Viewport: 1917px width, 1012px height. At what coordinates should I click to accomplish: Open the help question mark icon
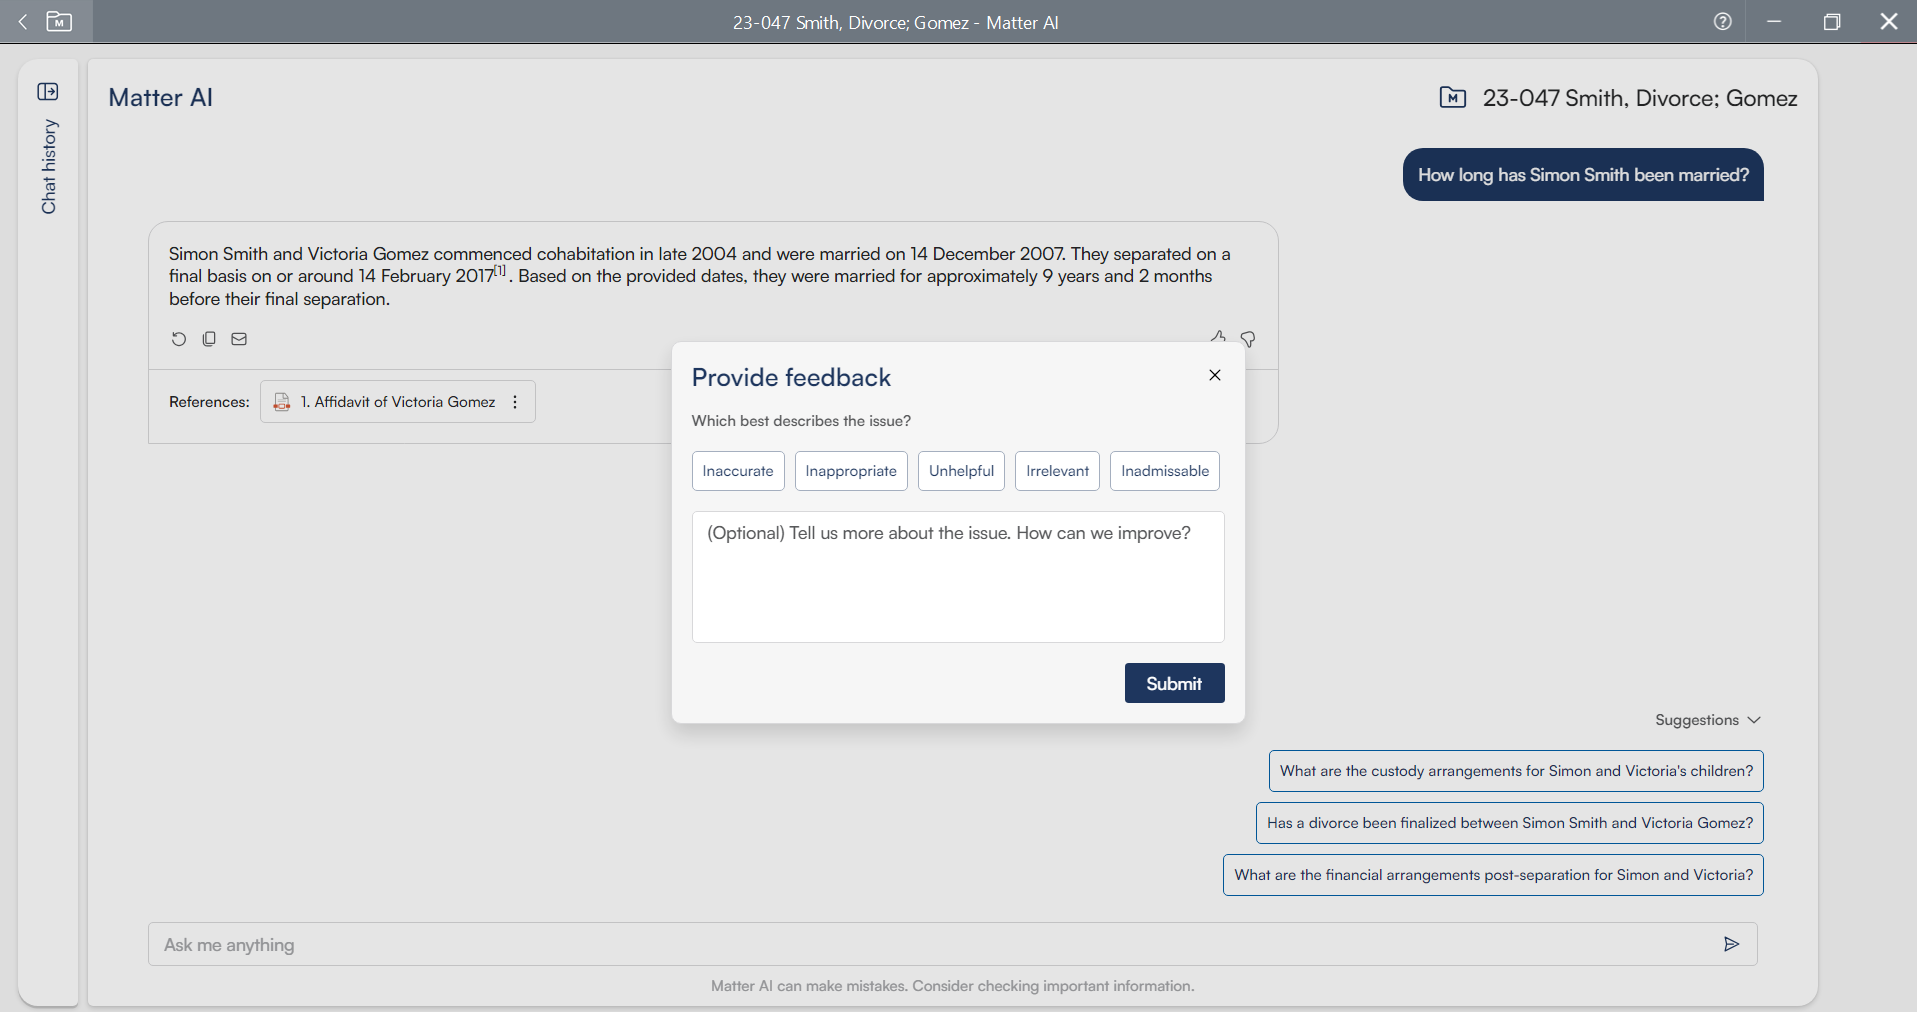pyautogui.click(x=1722, y=22)
